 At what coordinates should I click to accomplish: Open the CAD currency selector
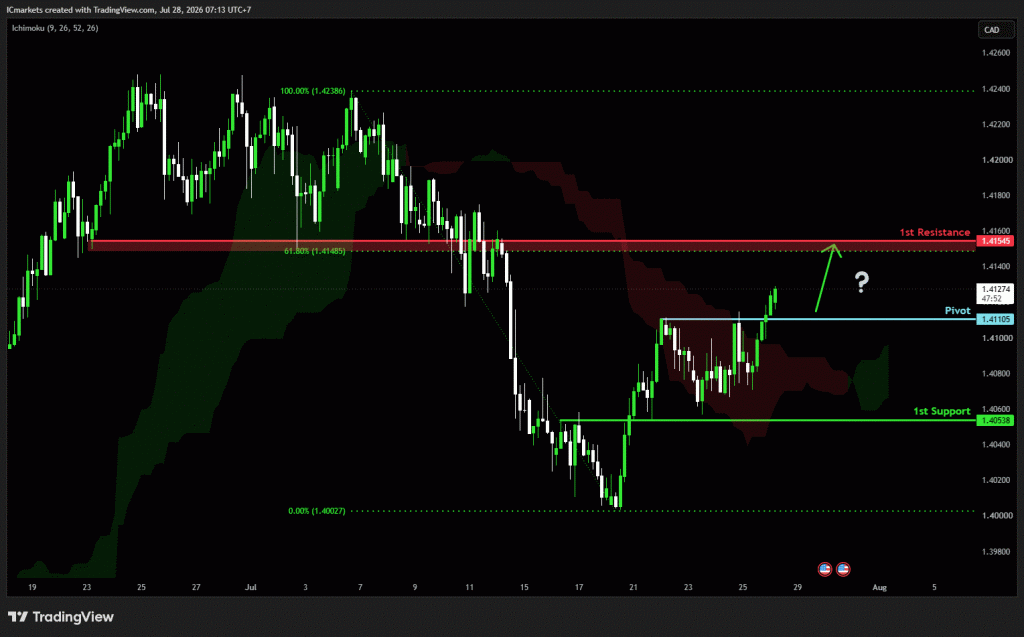[991, 30]
